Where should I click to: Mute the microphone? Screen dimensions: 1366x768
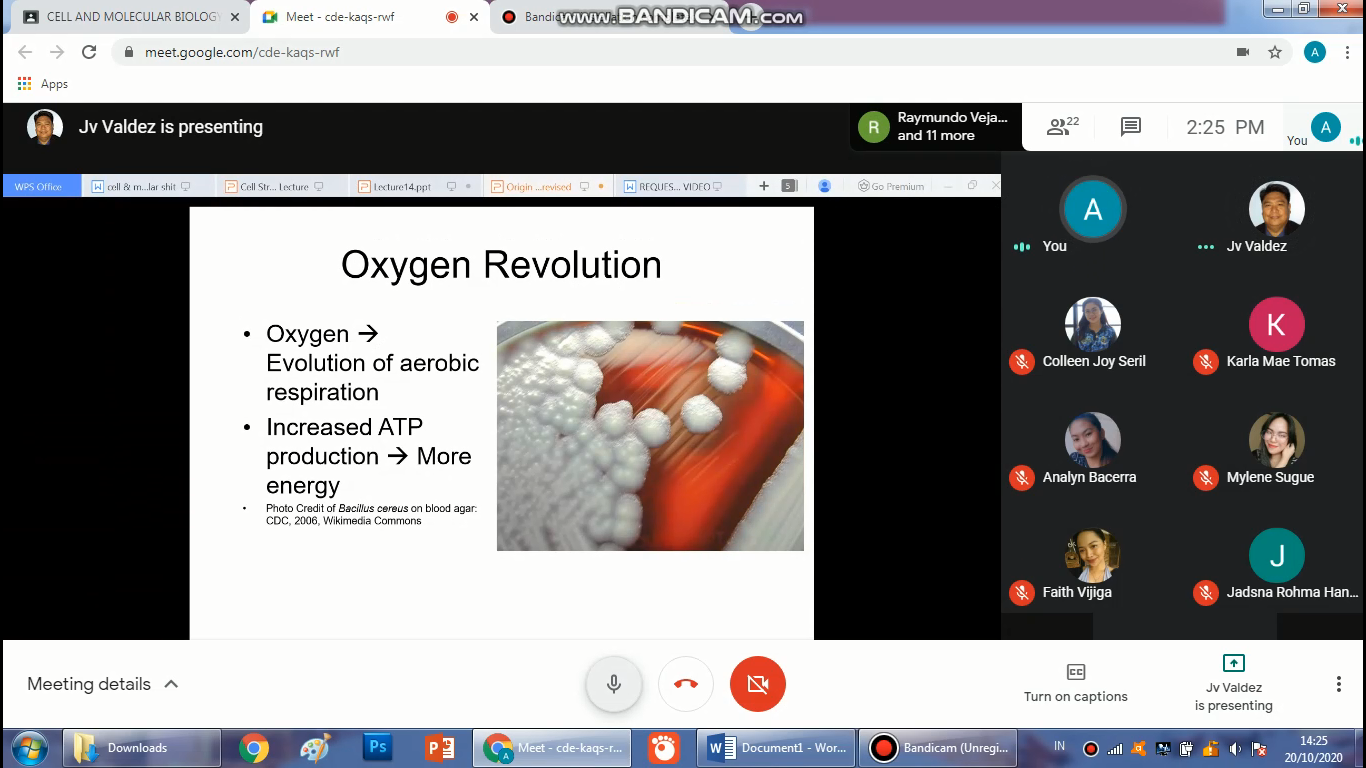[x=613, y=684]
